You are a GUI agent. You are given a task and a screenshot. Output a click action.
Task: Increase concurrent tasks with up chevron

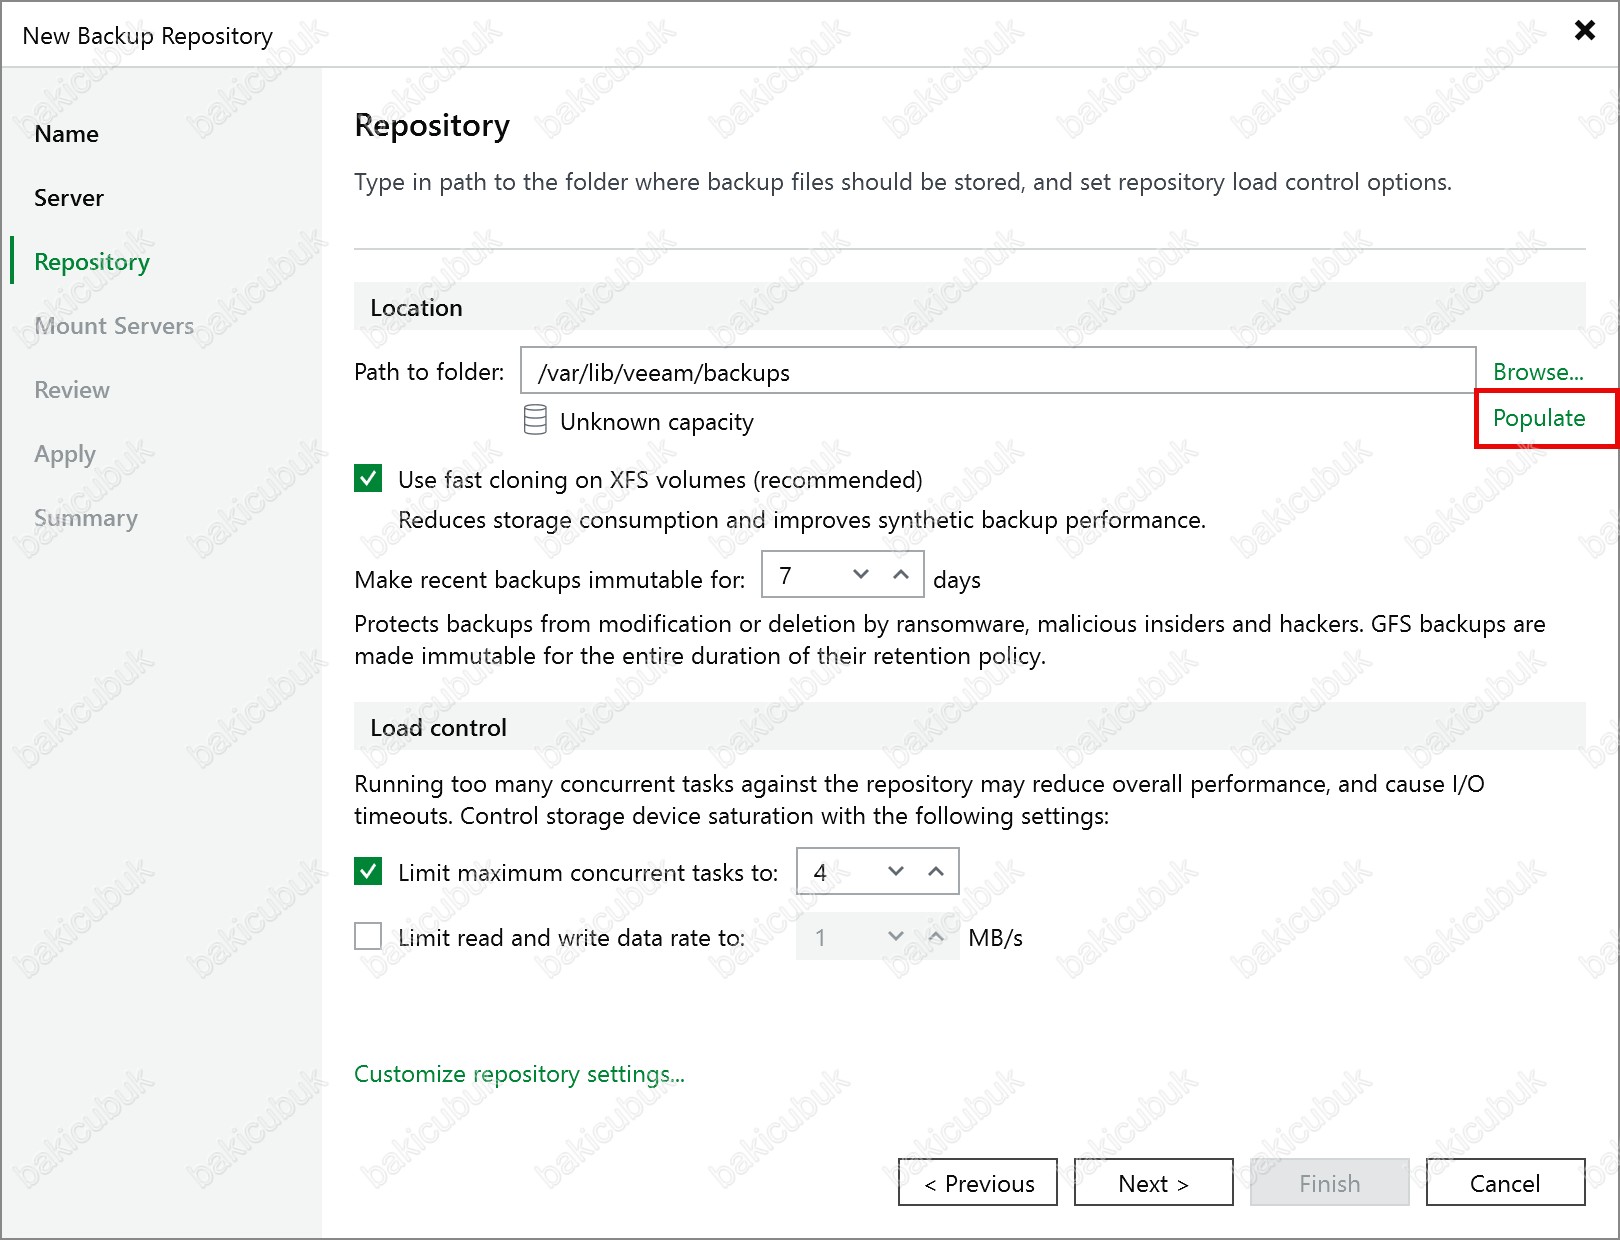coord(936,871)
